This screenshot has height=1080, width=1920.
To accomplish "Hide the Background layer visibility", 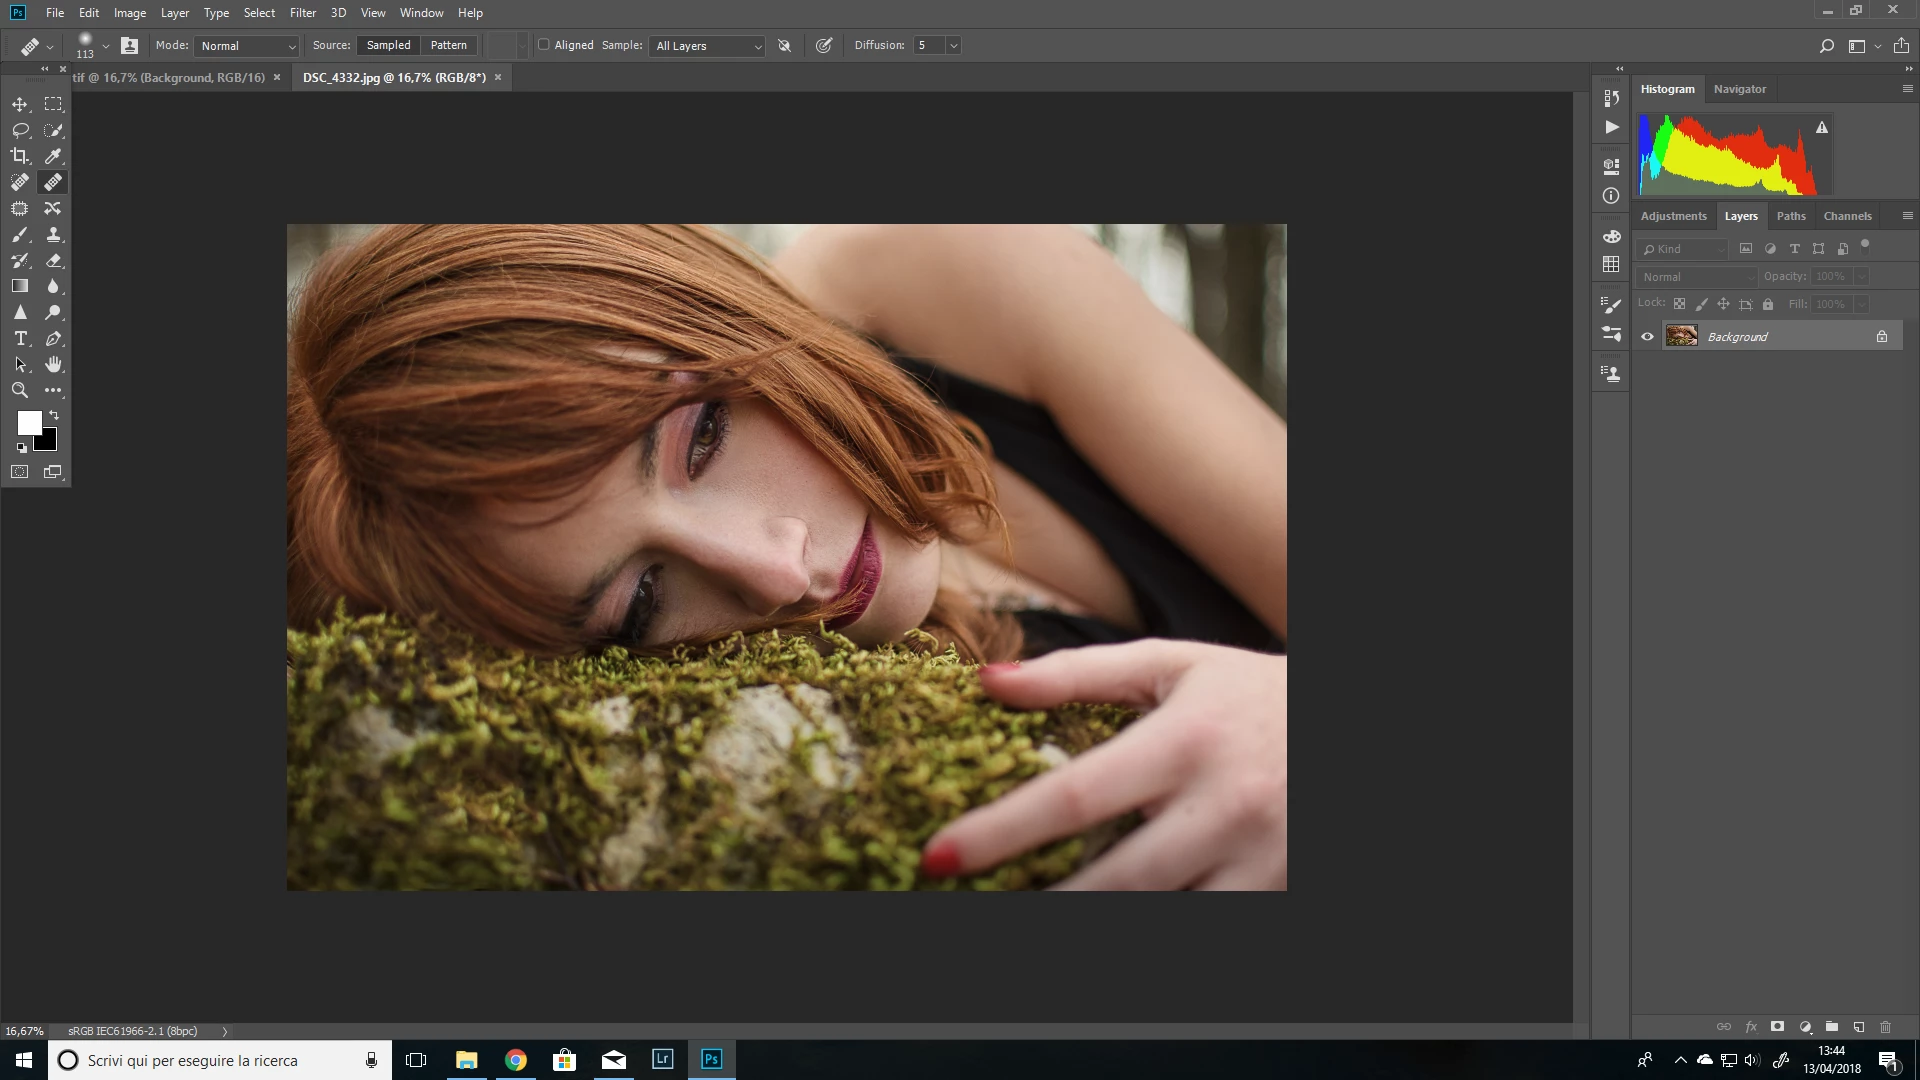I will [1647, 337].
